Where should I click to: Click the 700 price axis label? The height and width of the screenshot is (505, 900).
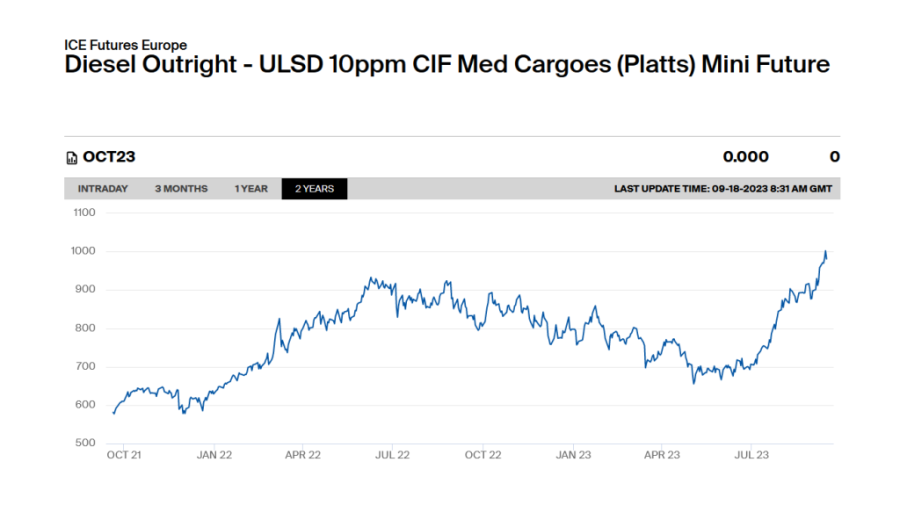click(x=86, y=367)
